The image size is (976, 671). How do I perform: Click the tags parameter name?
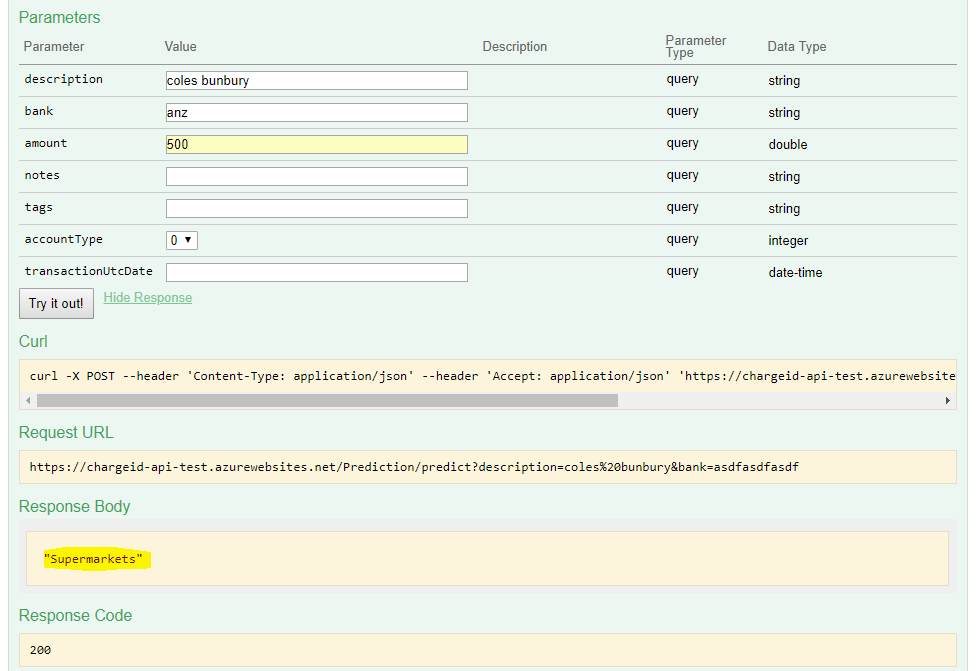click(x=39, y=207)
